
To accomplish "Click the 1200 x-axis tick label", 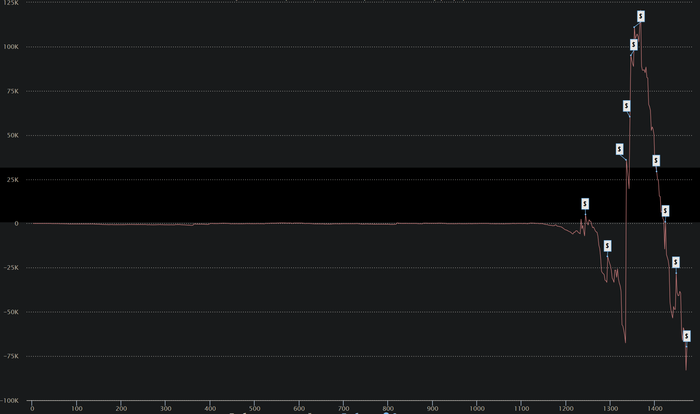I will point(566,408).
